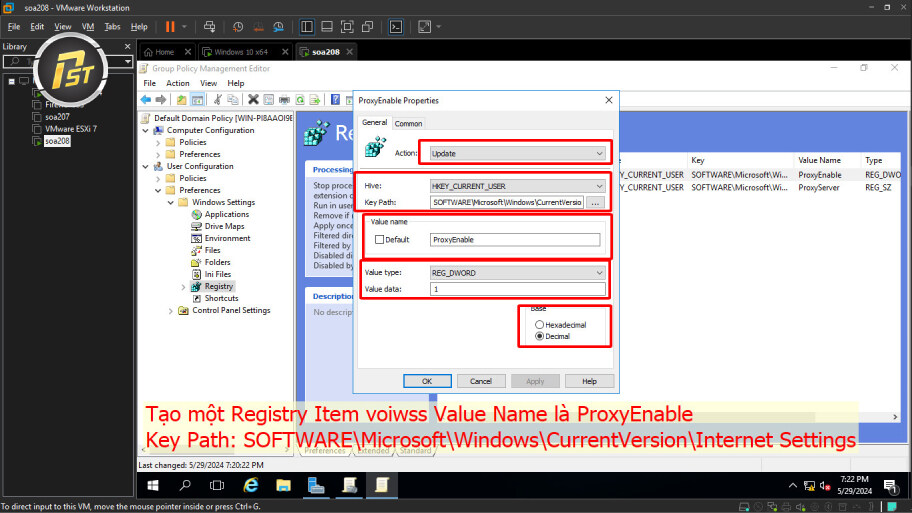Click the VMware pause VM button
The width and height of the screenshot is (912, 513).
[170, 27]
